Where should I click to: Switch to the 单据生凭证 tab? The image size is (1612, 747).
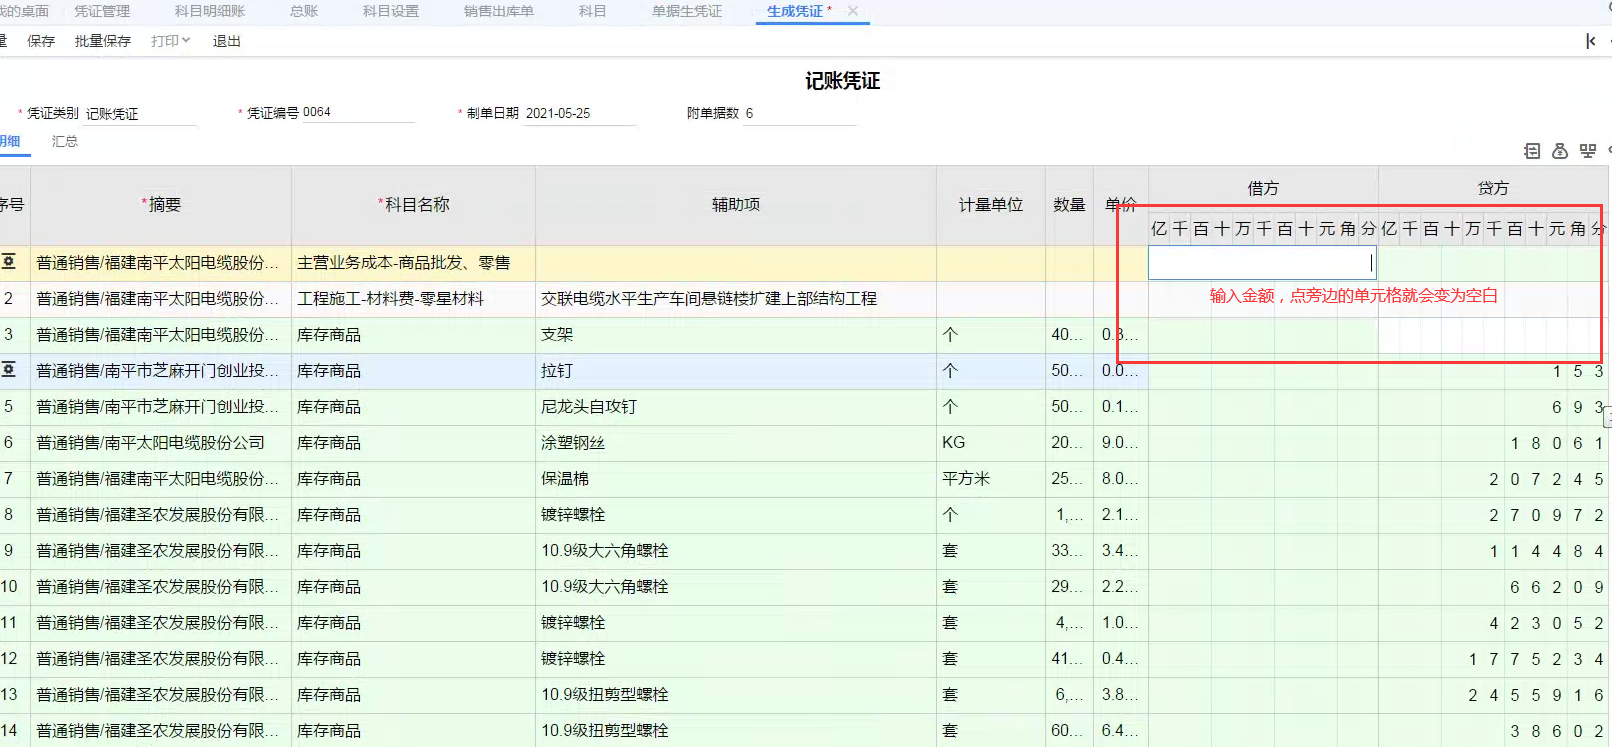point(687,11)
